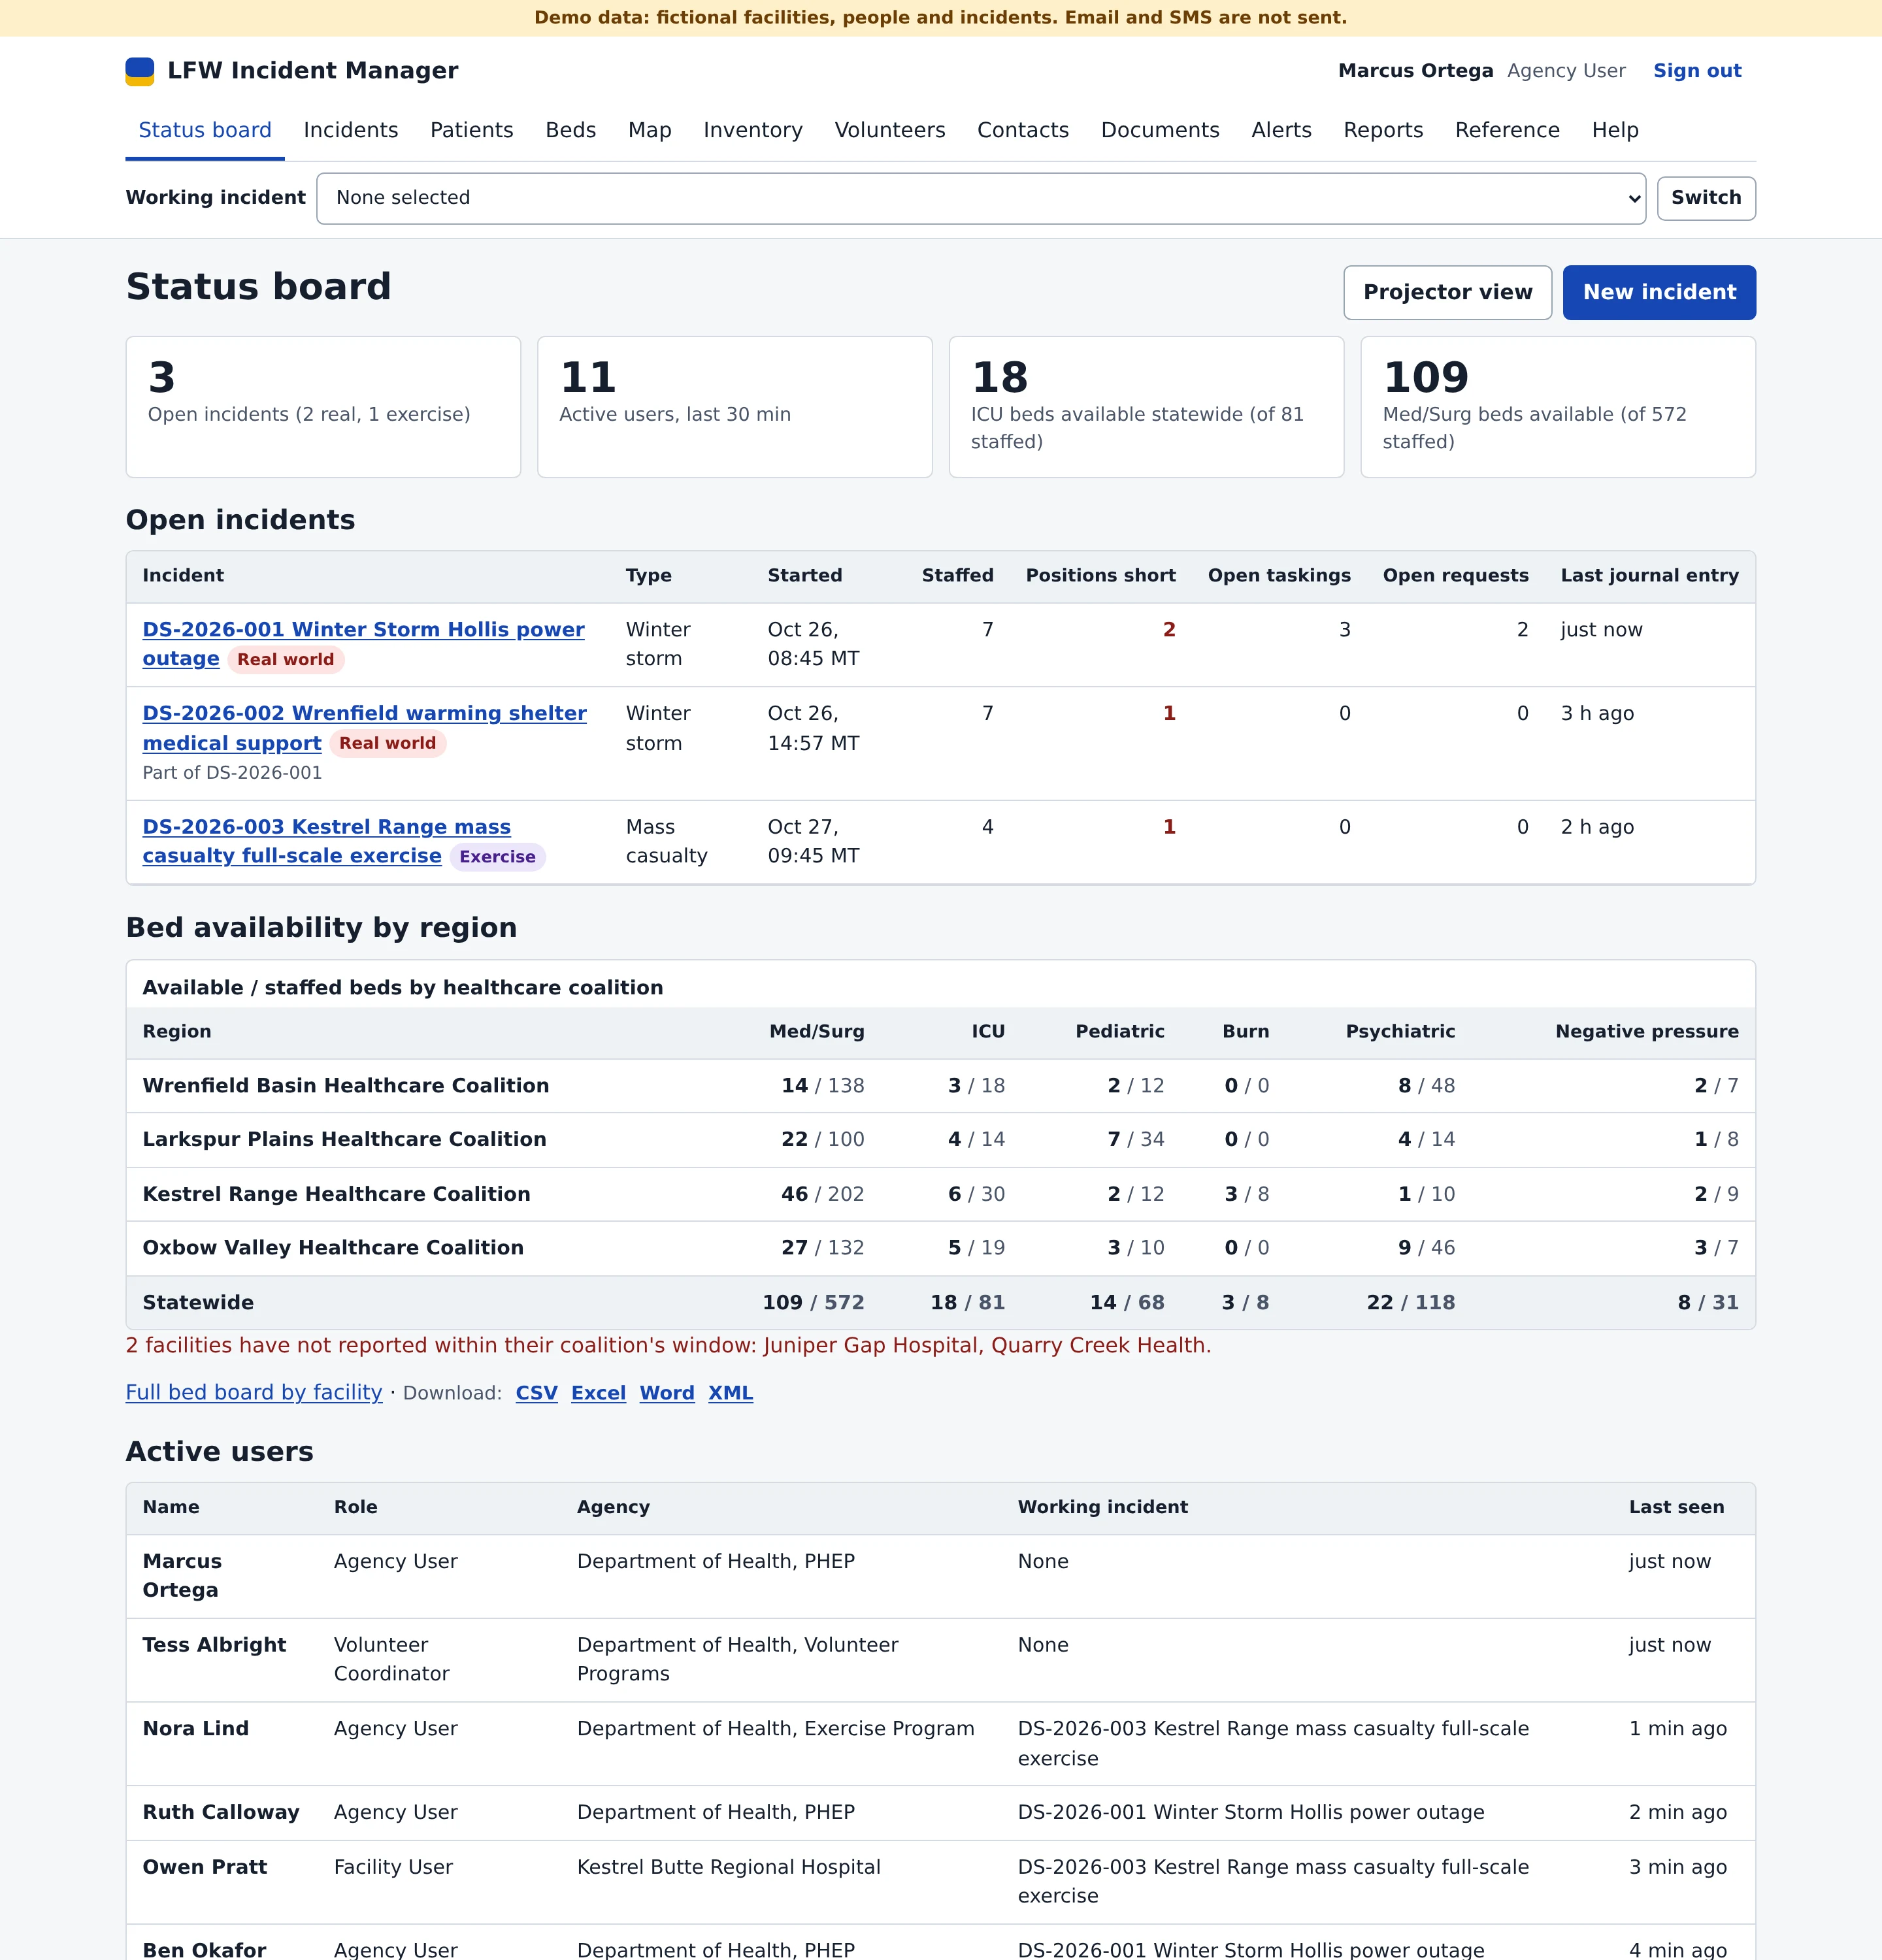Click Owen Pratt in Active users
The height and width of the screenshot is (1960, 1882).
(204, 1867)
